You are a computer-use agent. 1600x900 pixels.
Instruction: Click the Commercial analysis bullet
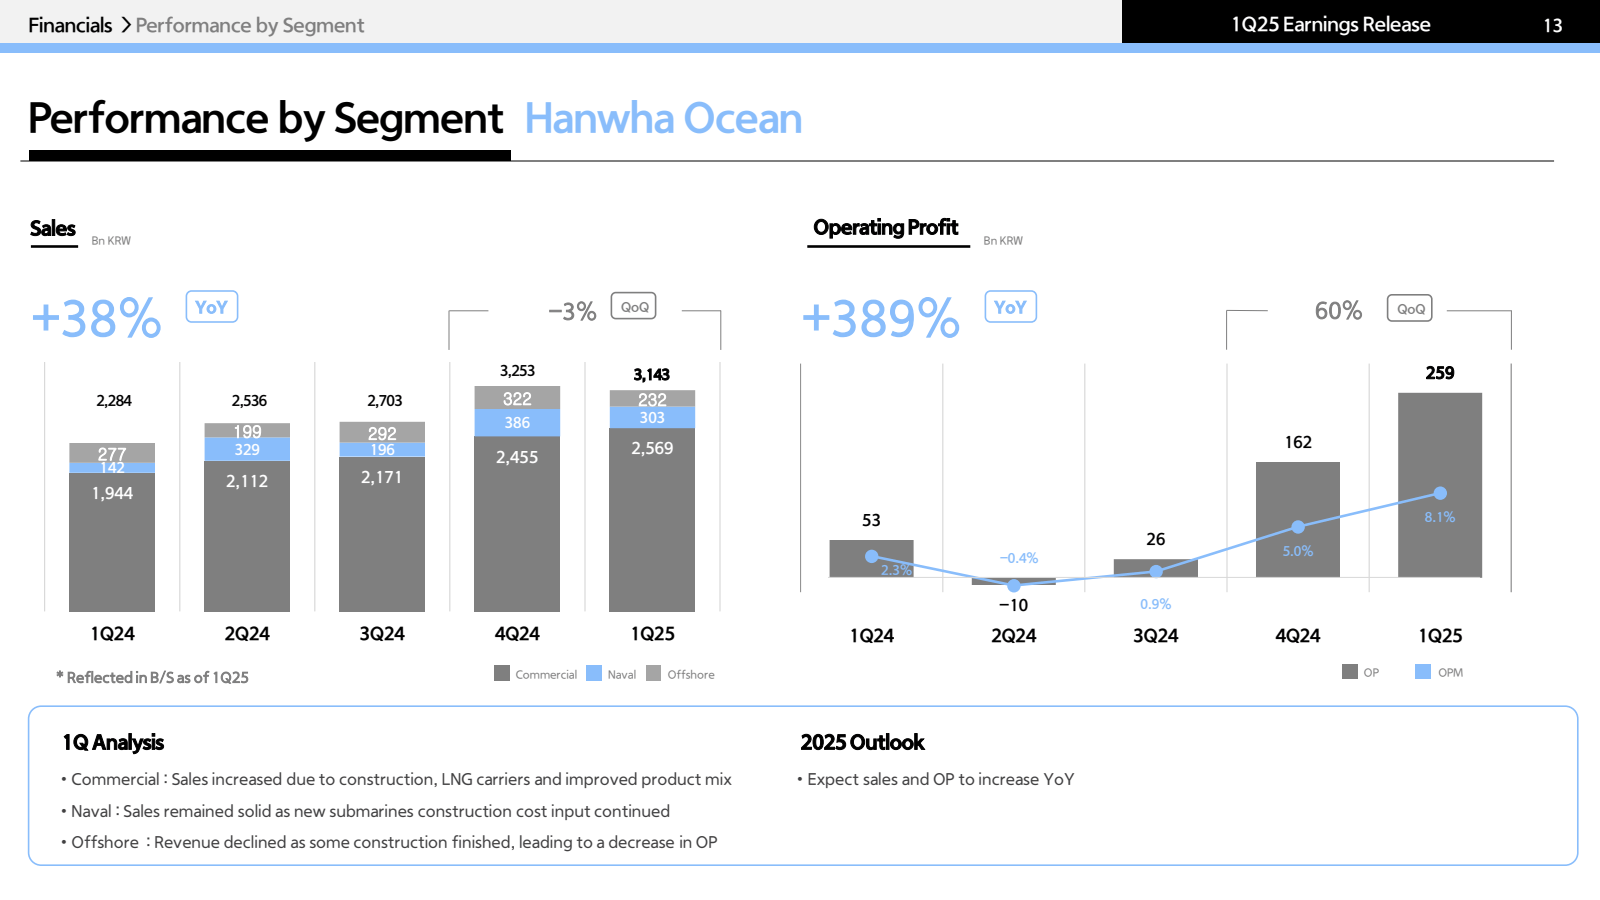(x=396, y=780)
